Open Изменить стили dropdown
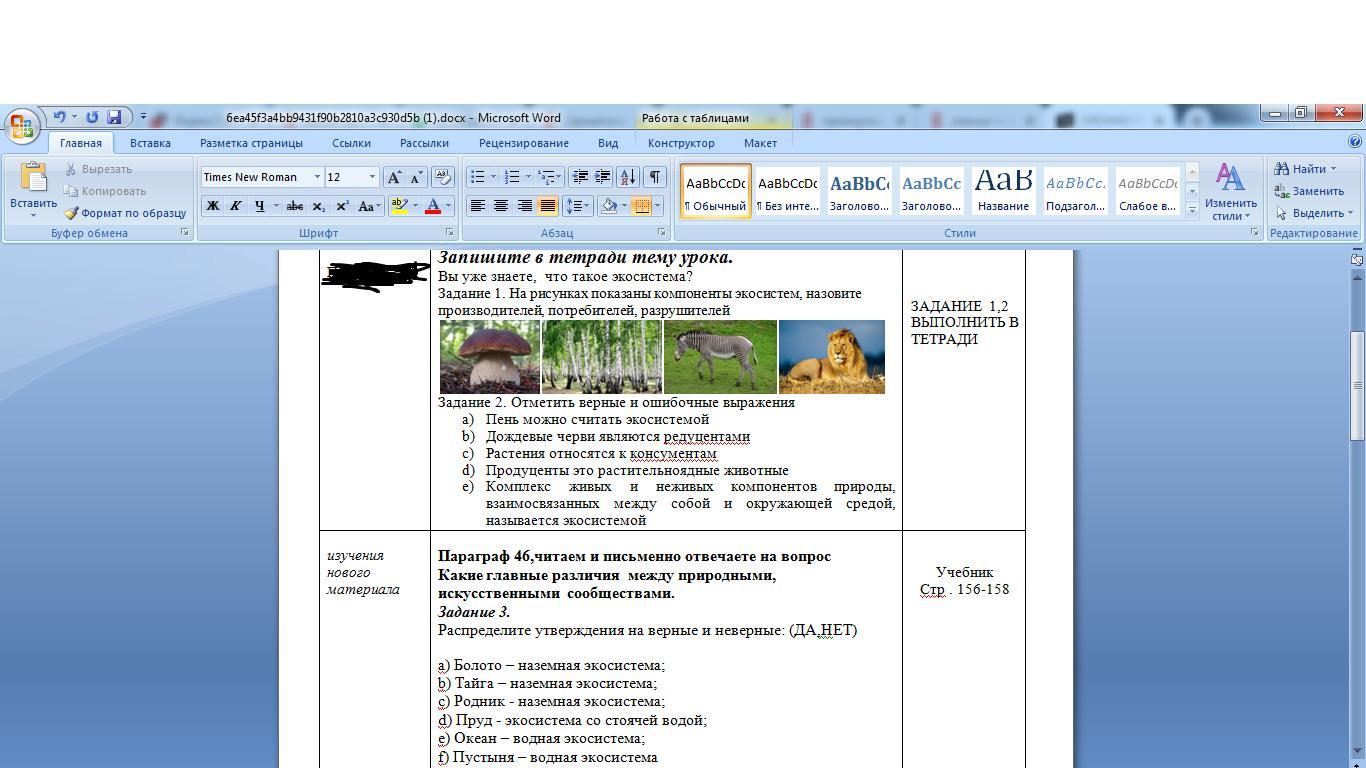 [1231, 192]
